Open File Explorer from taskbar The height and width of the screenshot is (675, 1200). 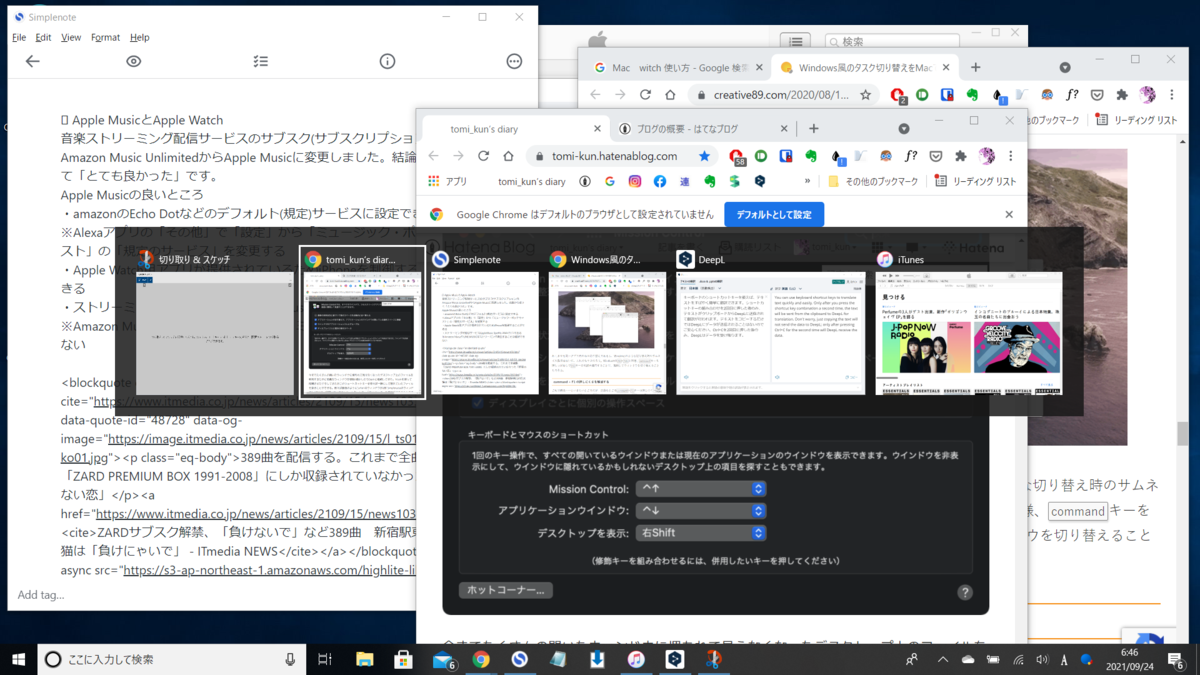364,659
